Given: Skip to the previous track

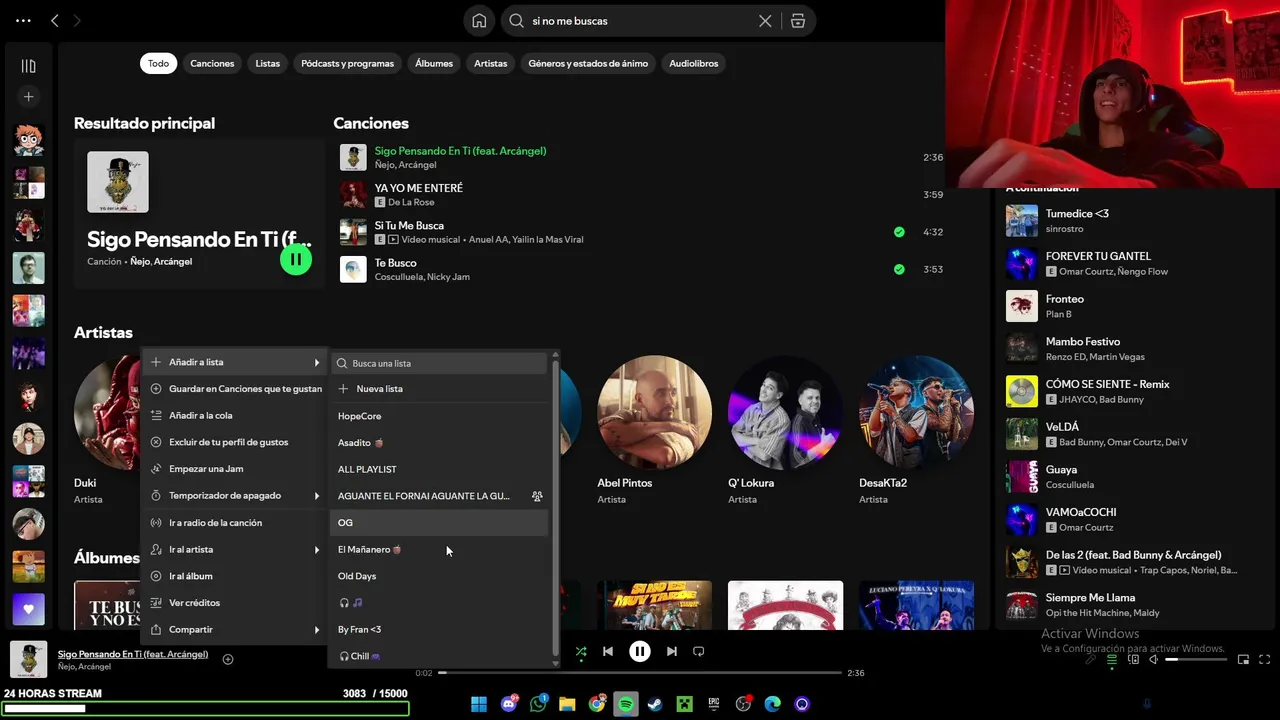Looking at the screenshot, I should pyautogui.click(x=607, y=651).
